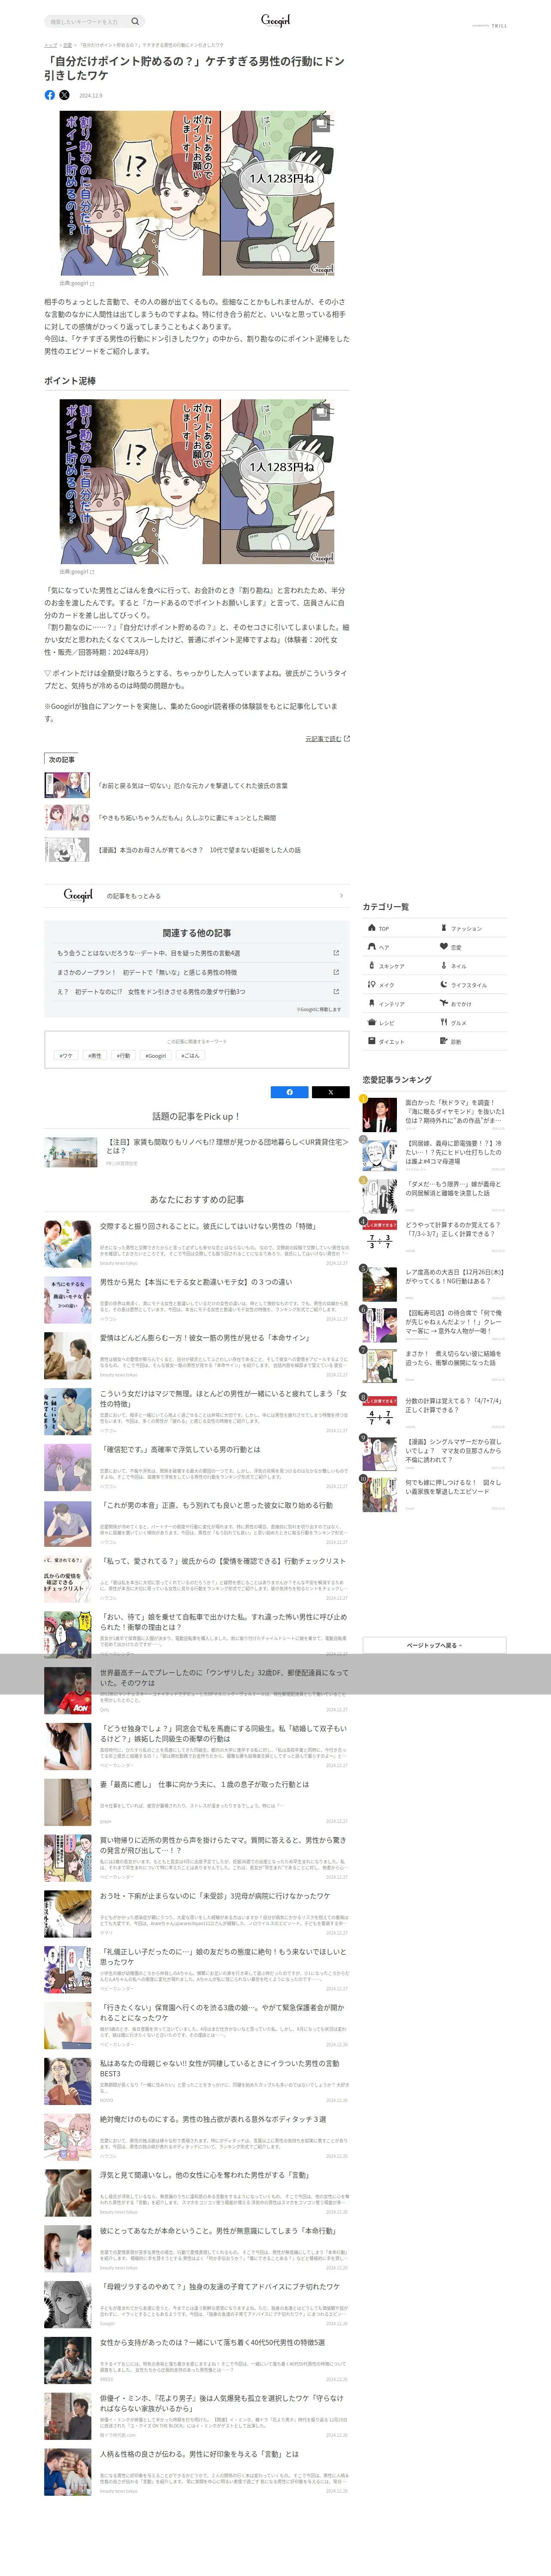The width and height of the screenshot is (551, 2576).
Task: Open recommended article 「確信犯です。」高確率で浮気
Action: tap(197, 1466)
